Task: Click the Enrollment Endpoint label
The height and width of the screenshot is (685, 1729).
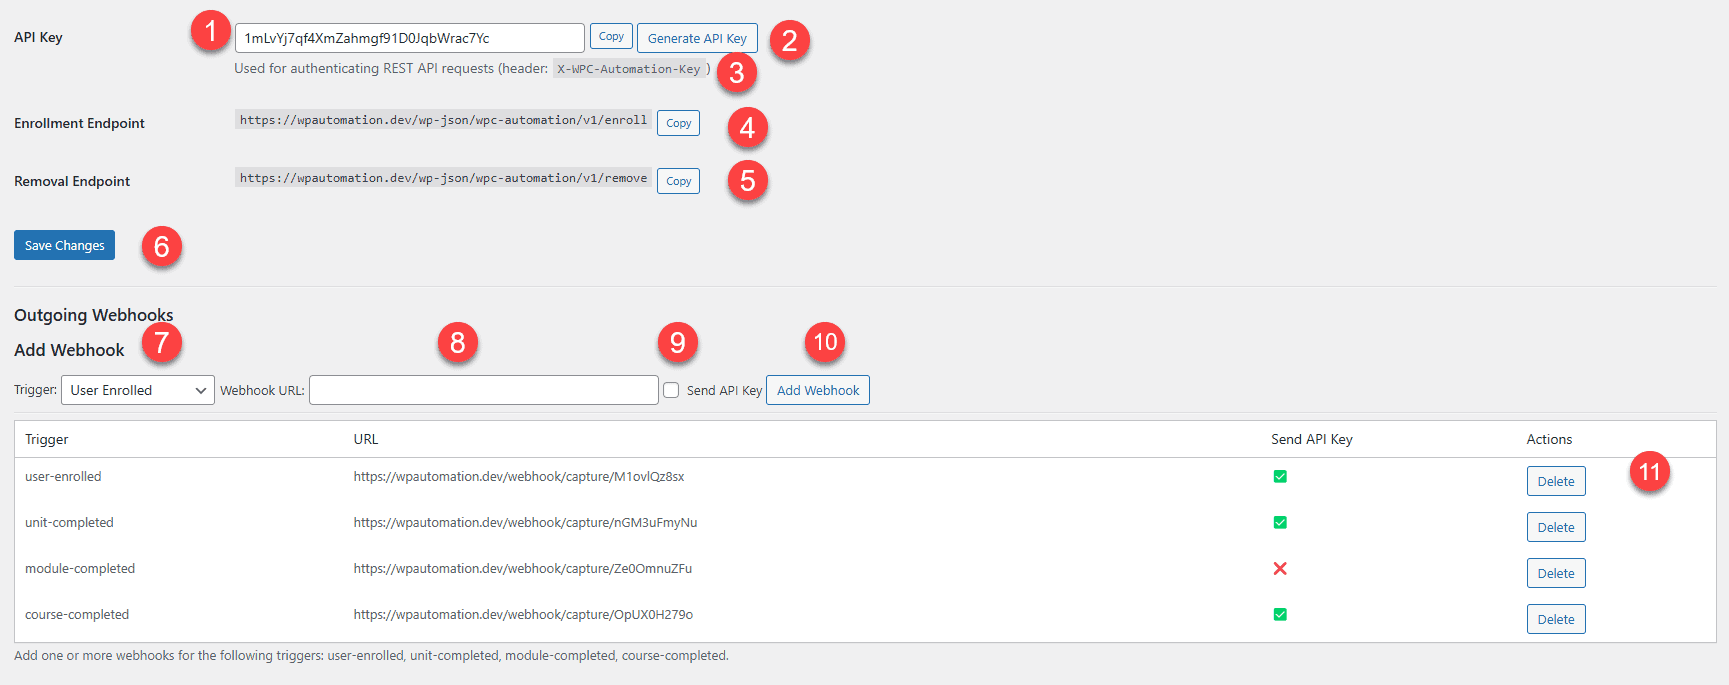Action: point(79,123)
